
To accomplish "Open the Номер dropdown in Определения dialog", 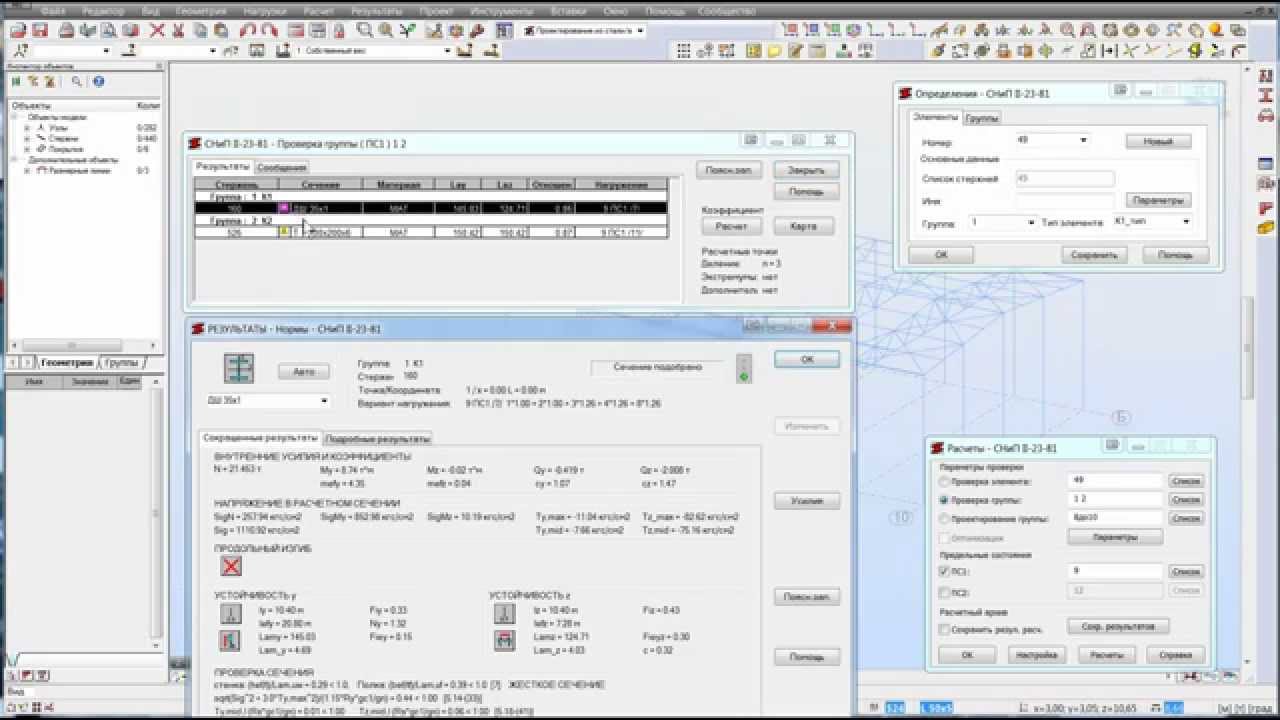I will click(x=1083, y=141).
